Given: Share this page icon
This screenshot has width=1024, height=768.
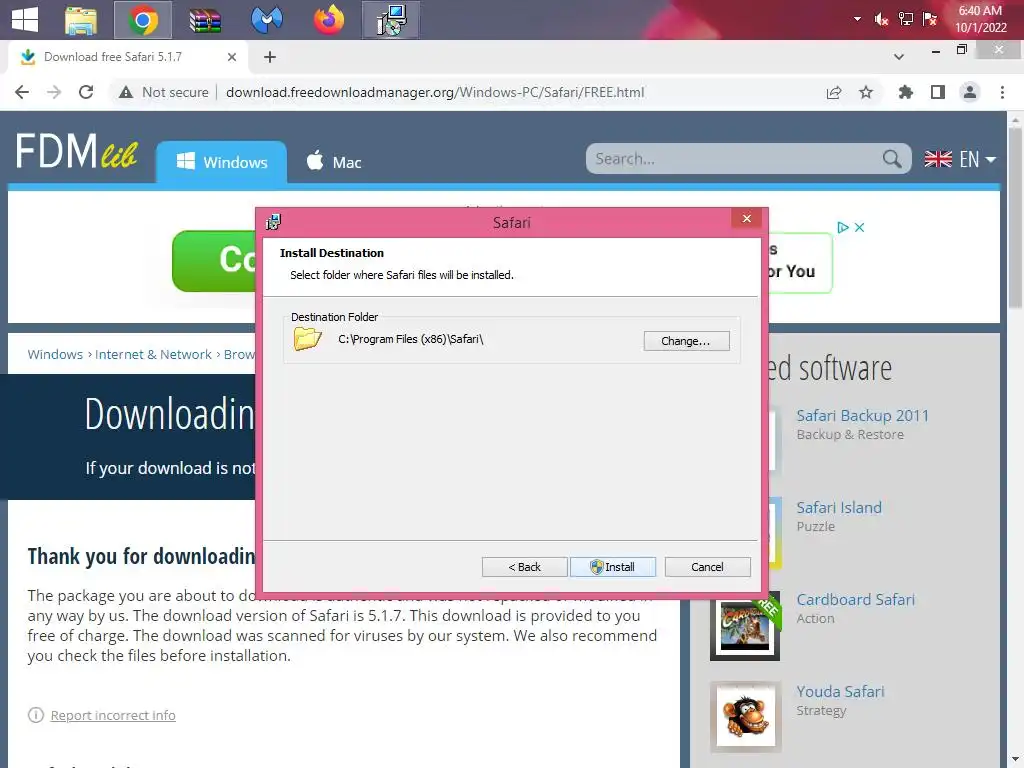Looking at the screenshot, I should [834, 92].
